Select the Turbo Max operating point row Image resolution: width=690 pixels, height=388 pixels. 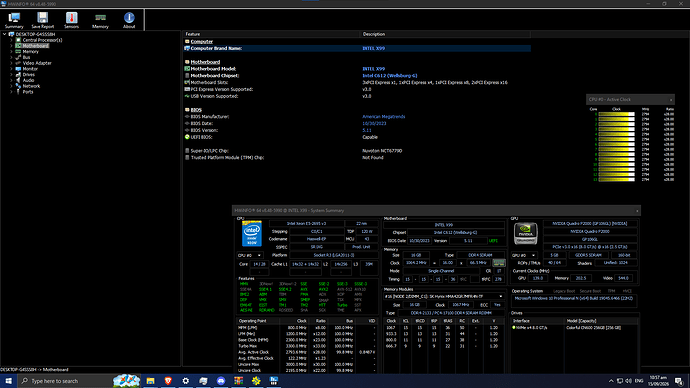[x=307, y=346]
